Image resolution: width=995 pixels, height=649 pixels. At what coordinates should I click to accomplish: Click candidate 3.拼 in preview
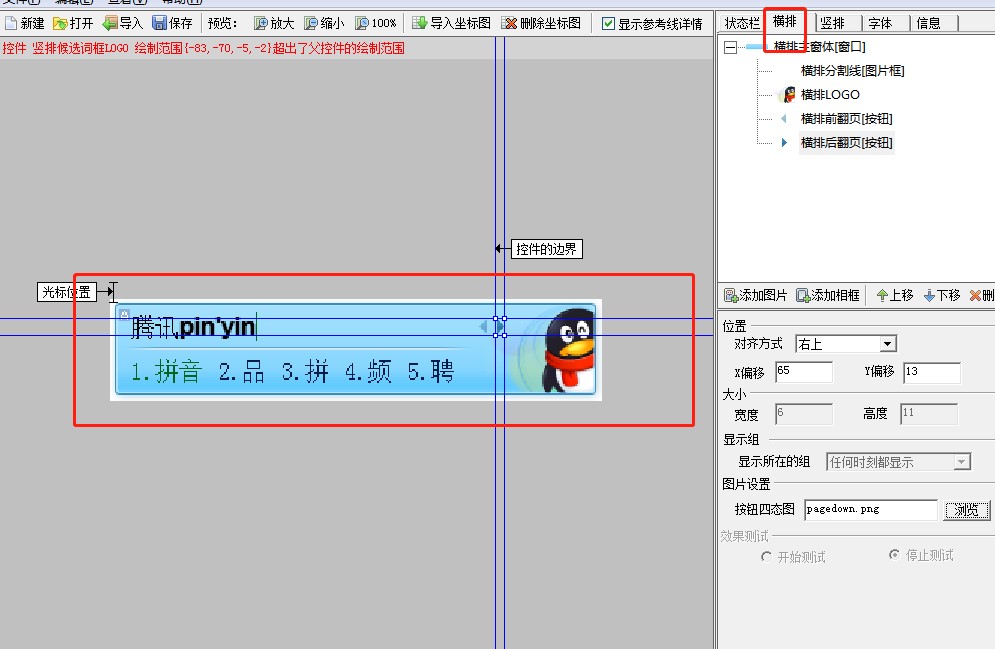[305, 371]
